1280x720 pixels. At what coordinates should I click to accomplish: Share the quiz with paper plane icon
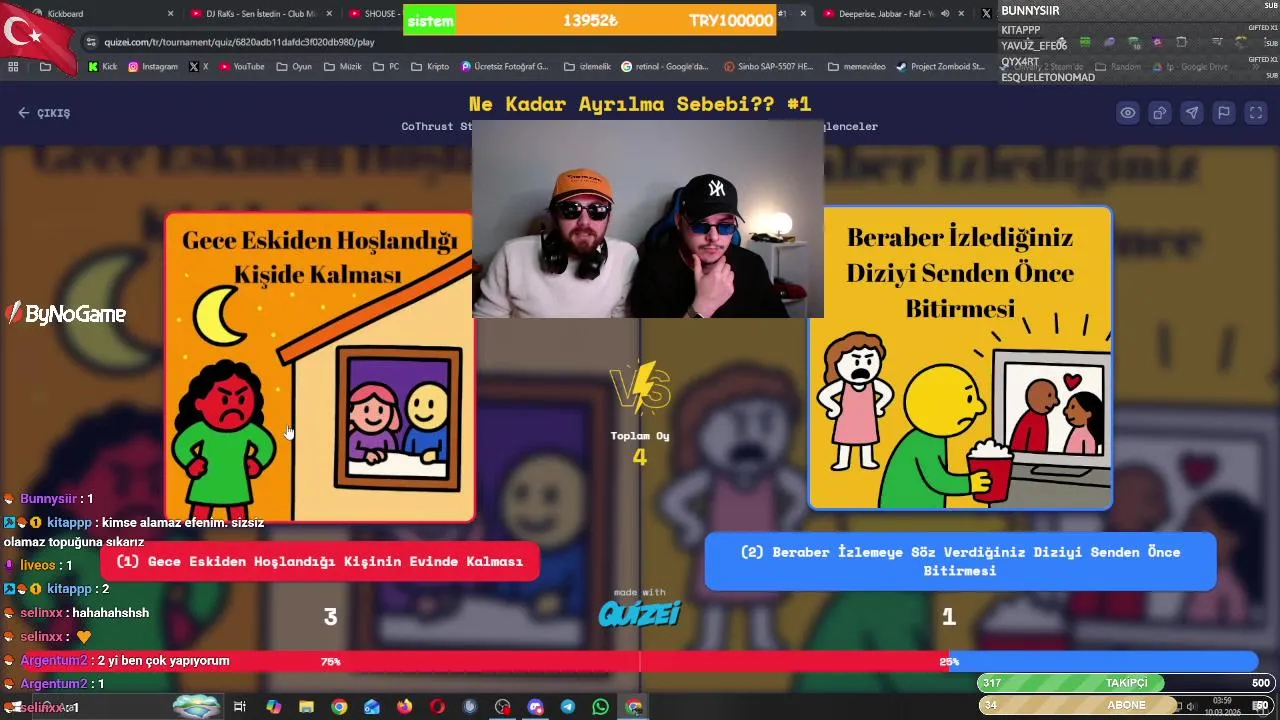(1192, 113)
